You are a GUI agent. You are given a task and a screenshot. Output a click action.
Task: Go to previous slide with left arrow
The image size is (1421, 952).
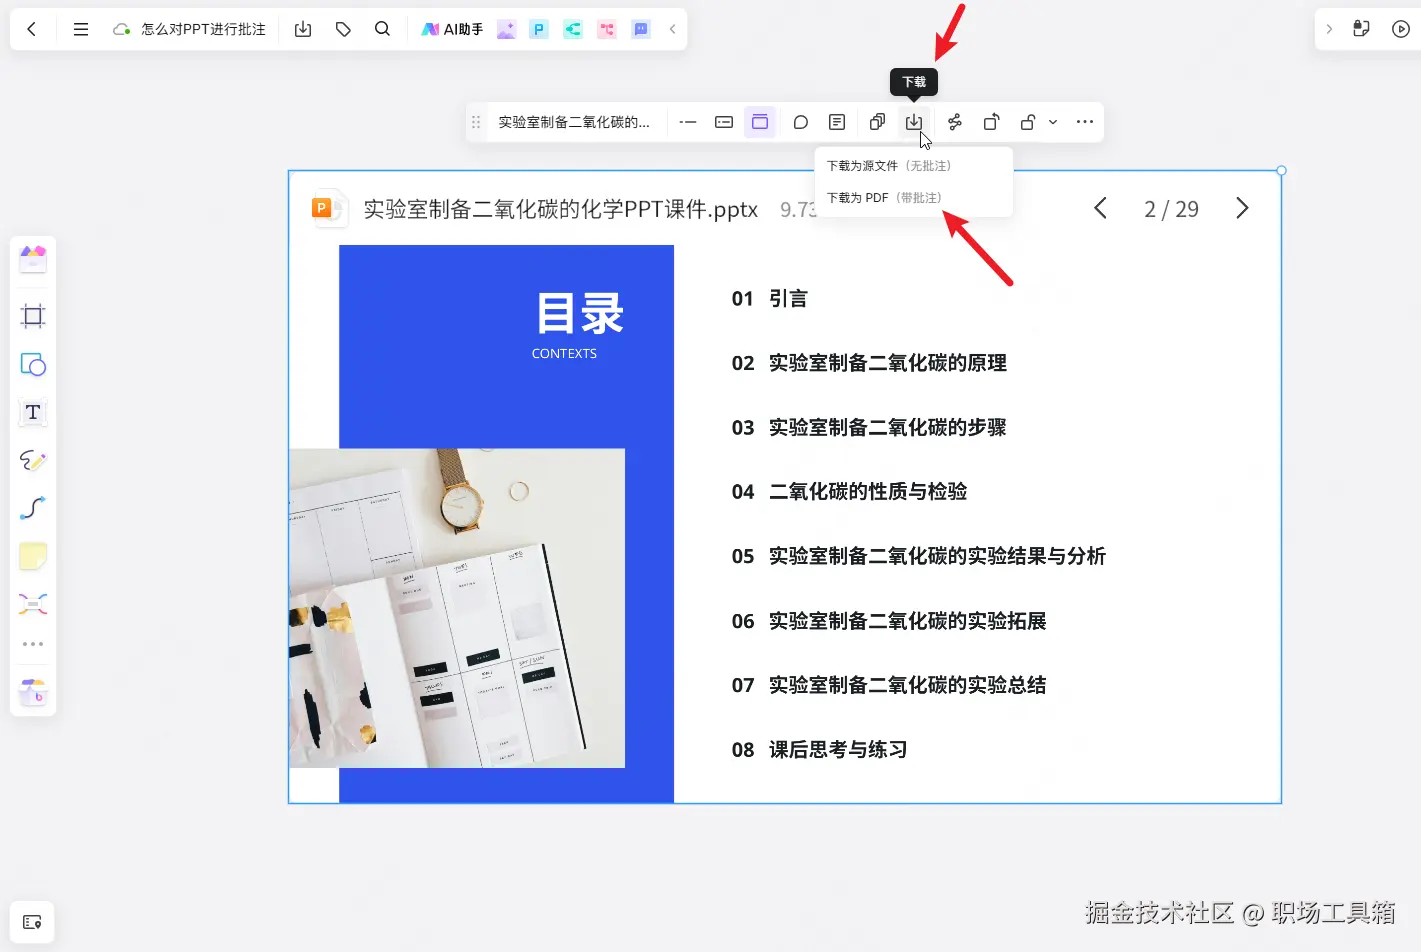point(1100,208)
